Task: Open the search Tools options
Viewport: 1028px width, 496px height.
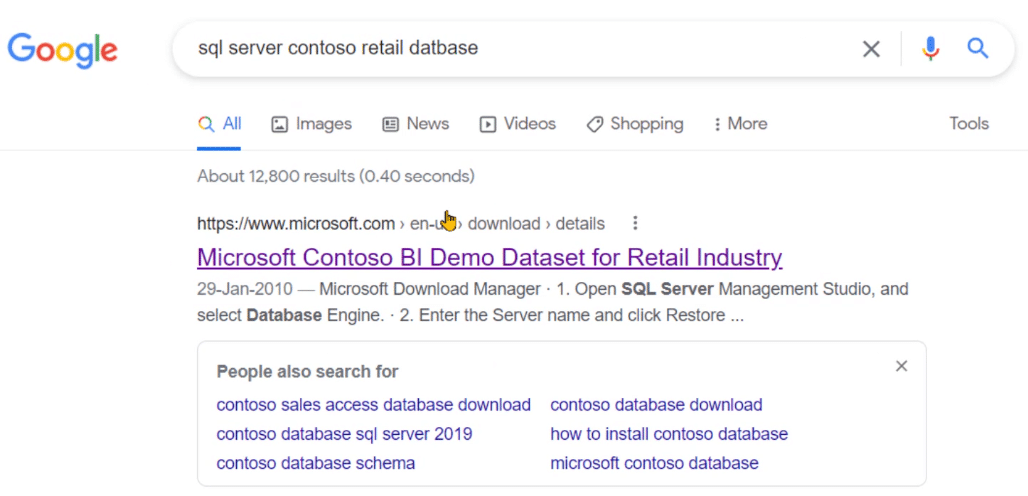Action: [x=969, y=123]
